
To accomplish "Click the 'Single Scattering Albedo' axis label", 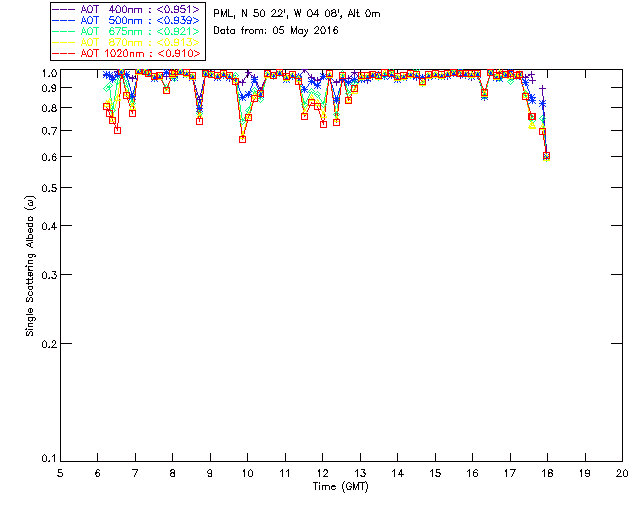I will click(x=30, y=266).
